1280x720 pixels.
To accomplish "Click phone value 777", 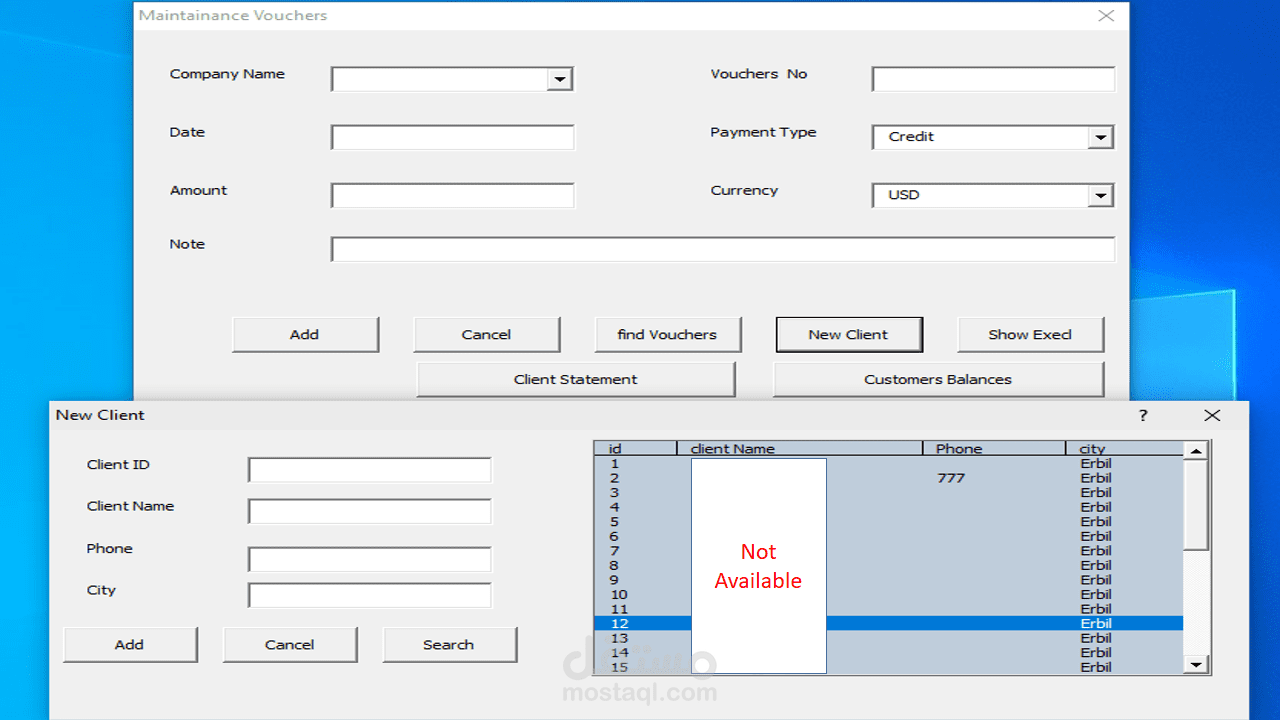I will pyautogui.click(x=951, y=478).
